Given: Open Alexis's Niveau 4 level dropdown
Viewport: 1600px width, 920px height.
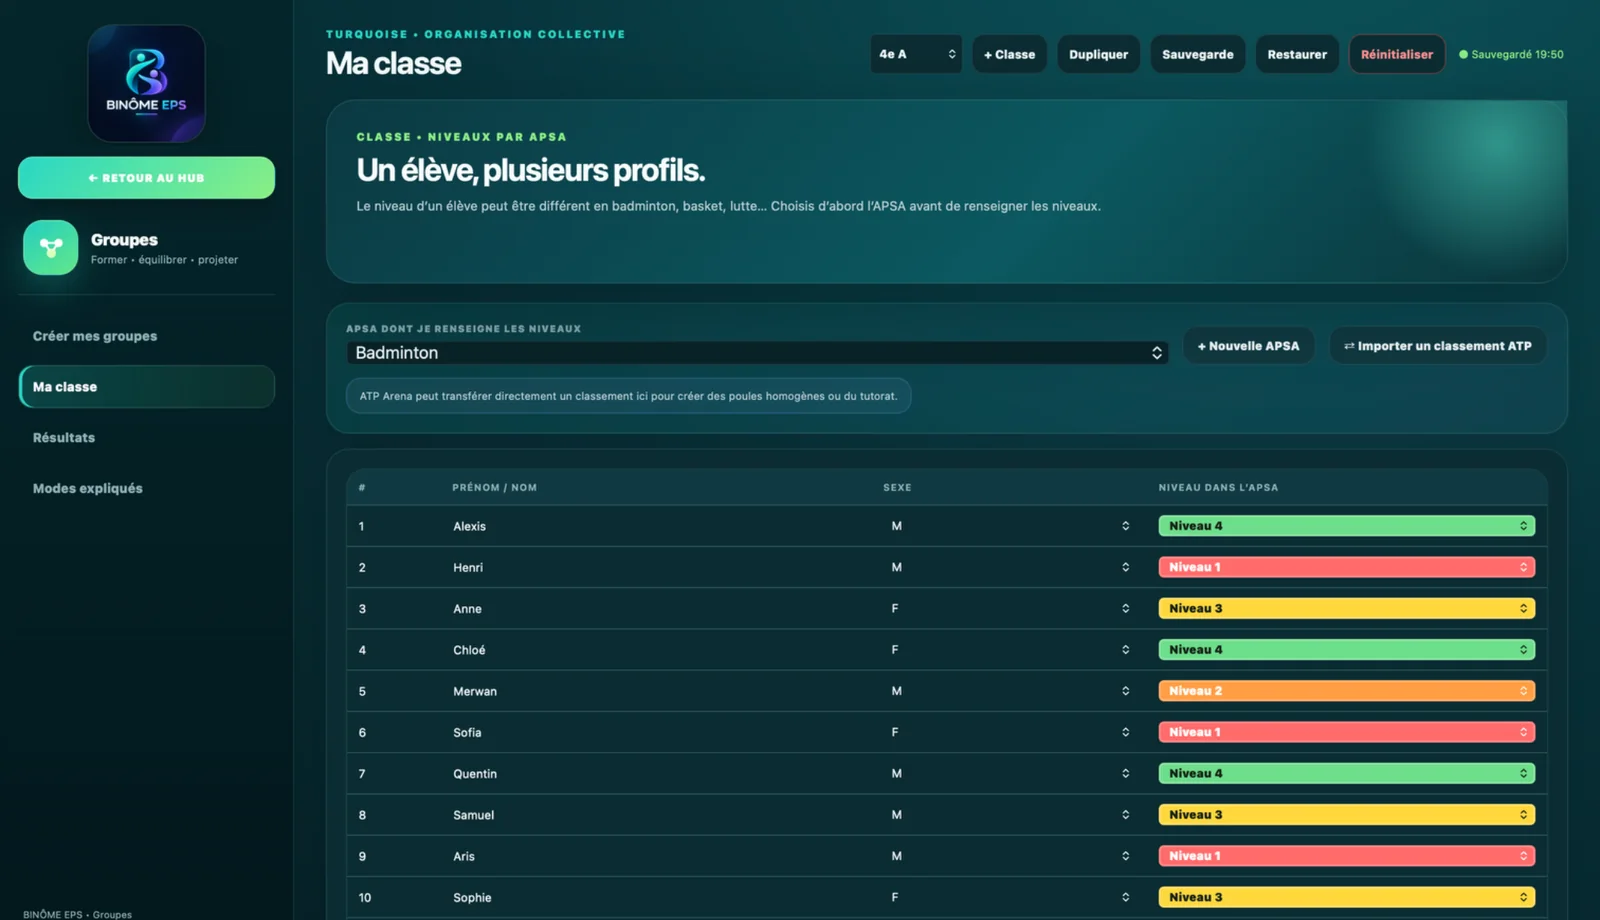Looking at the screenshot, I should click(1346, 526).
